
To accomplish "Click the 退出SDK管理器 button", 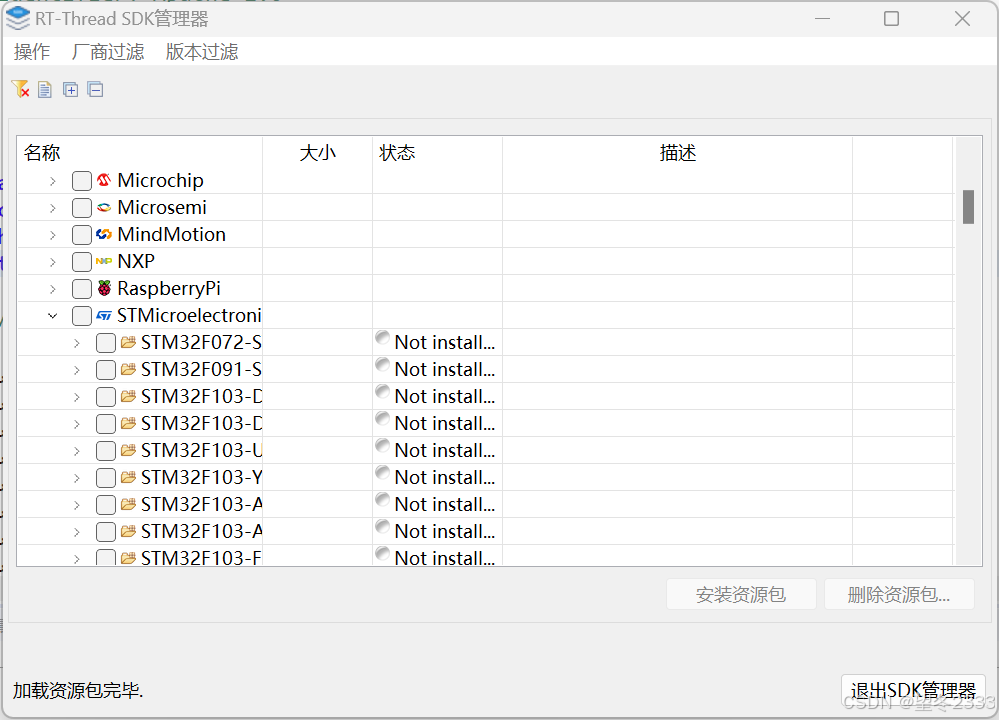I will 913,691.
